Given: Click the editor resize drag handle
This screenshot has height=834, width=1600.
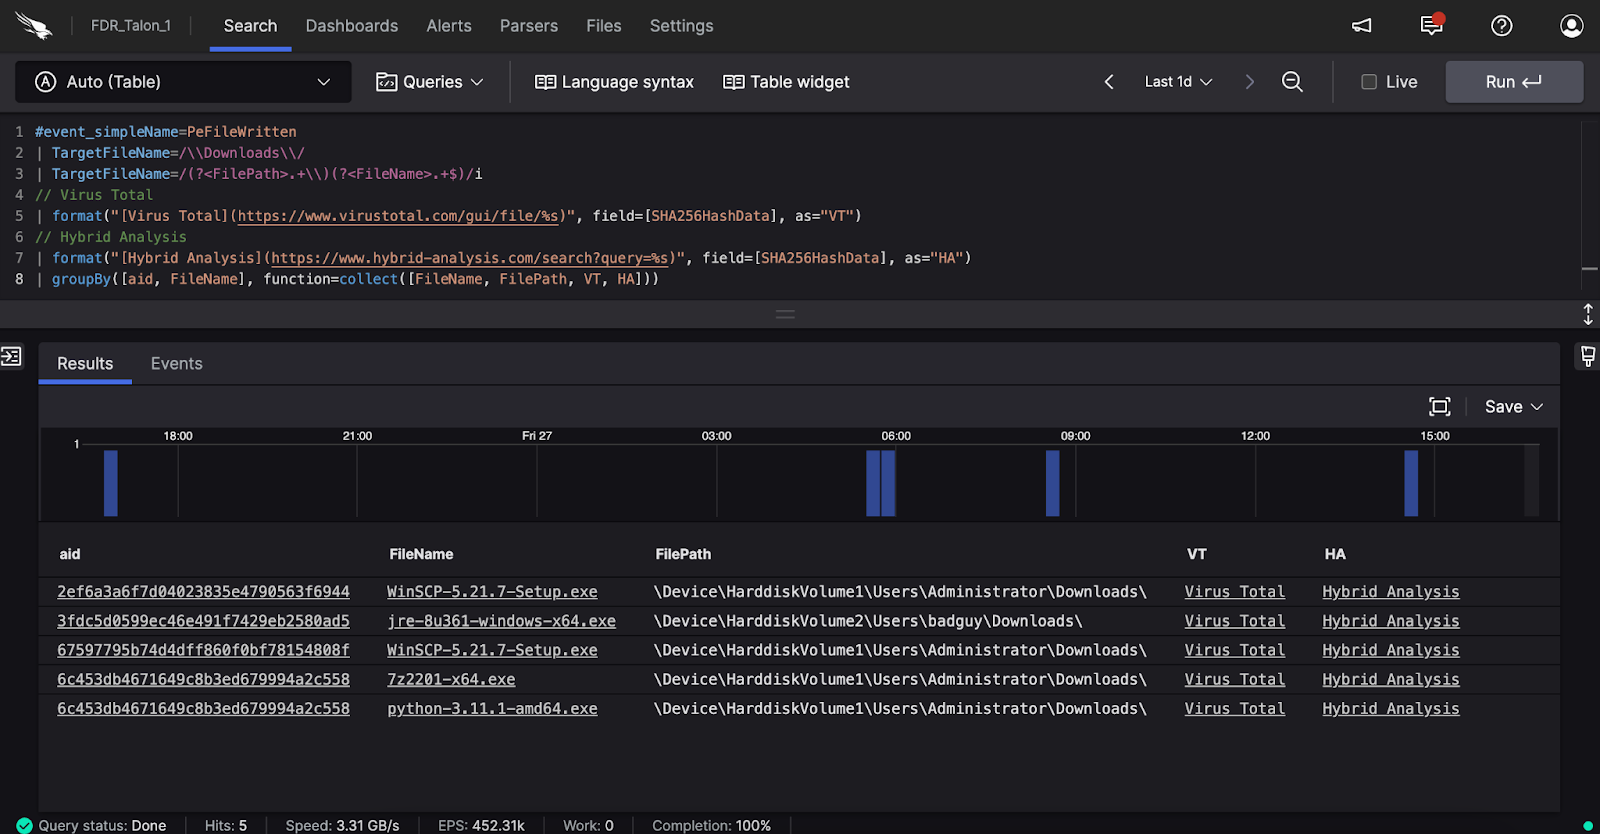Looking at the screenshot, I should click(785, 314).
